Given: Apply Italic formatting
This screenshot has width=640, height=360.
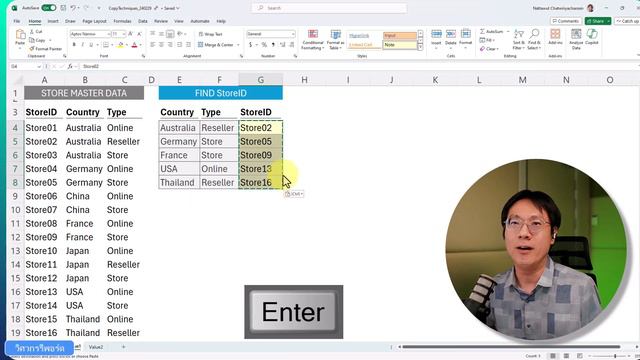Looking at the screenshot, I should click(x=82, y=45).
